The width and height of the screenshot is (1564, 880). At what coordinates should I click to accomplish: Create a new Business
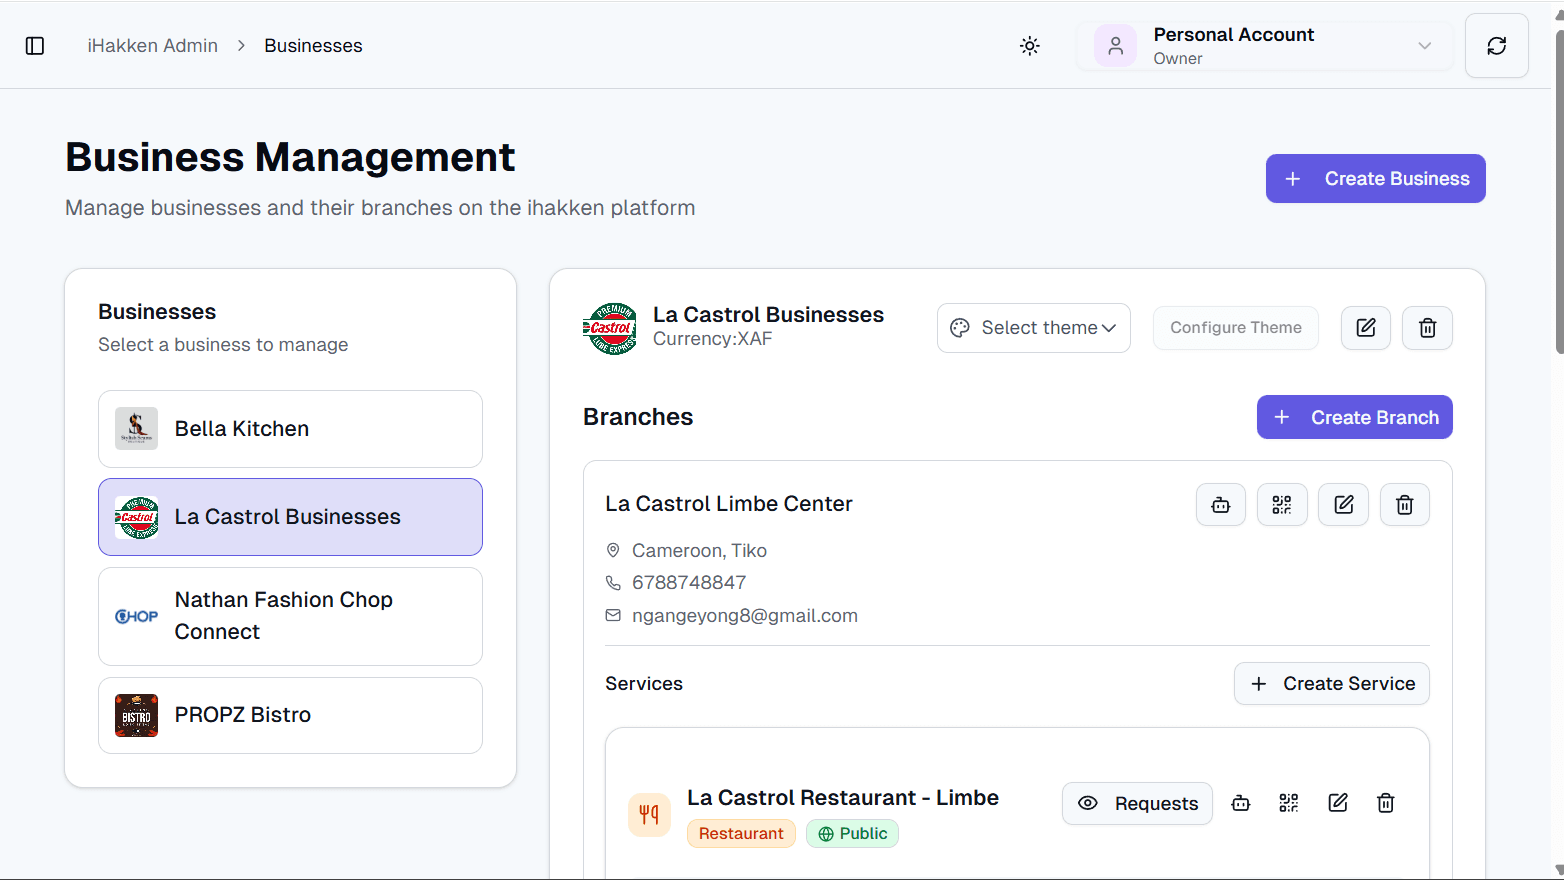click(x=1375, y=178)
